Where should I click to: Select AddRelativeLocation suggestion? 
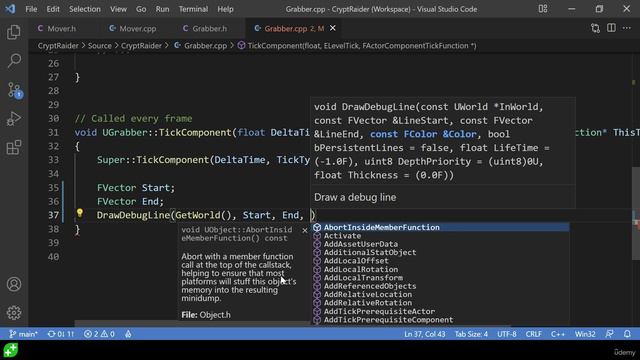[441, 294]
